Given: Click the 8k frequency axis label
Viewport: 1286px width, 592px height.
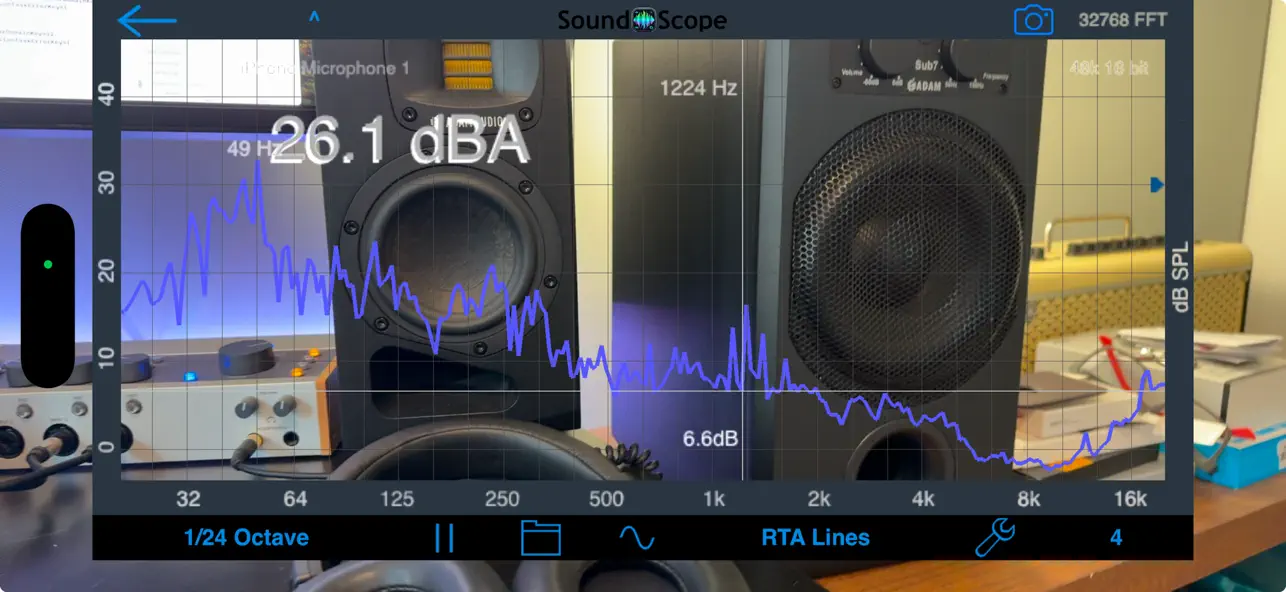Looking at the screenshot, I should (1028, 499).
